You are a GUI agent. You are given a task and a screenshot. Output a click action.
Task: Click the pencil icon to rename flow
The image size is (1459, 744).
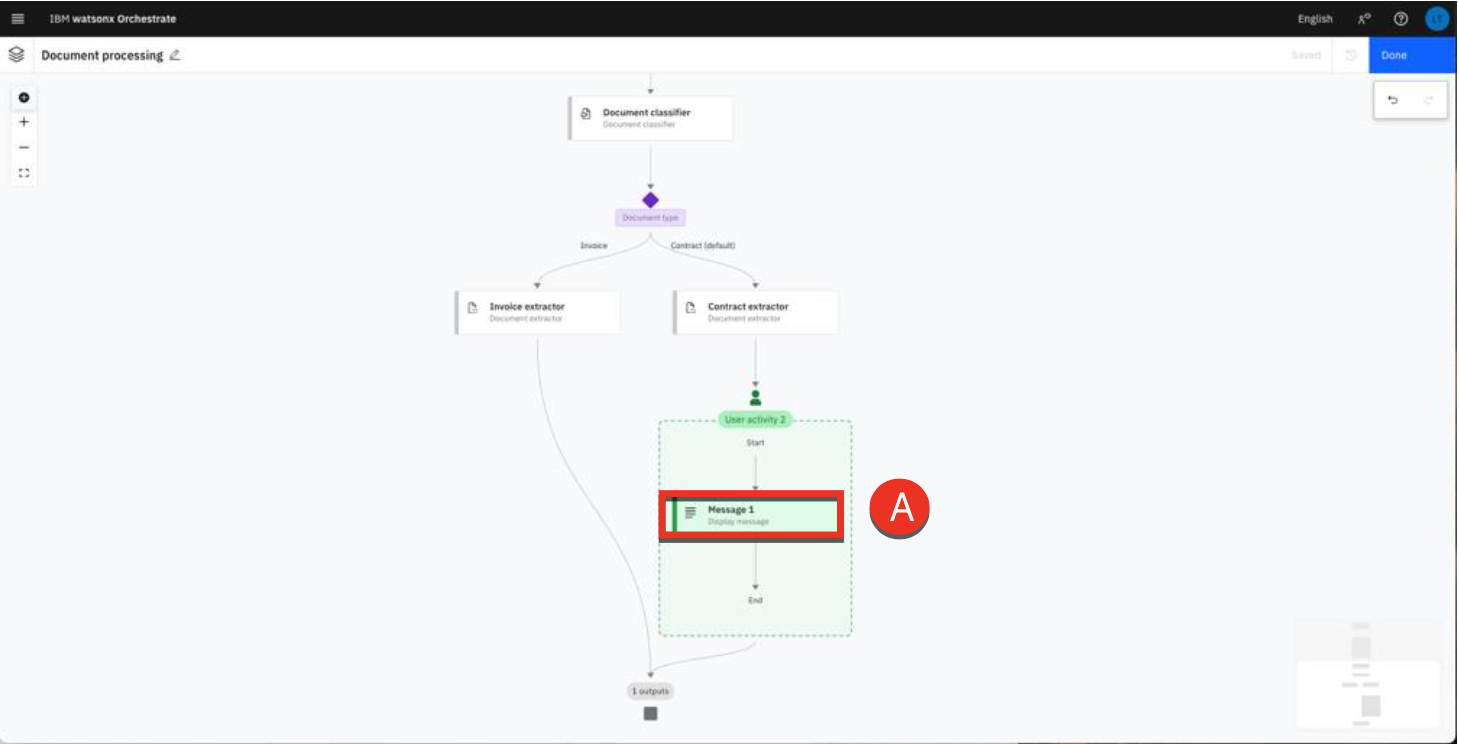[175, 55]
